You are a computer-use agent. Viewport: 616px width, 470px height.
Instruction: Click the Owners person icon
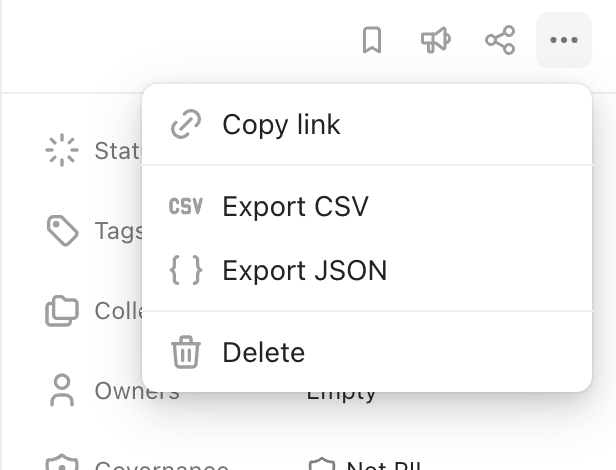tap(62, 390)
